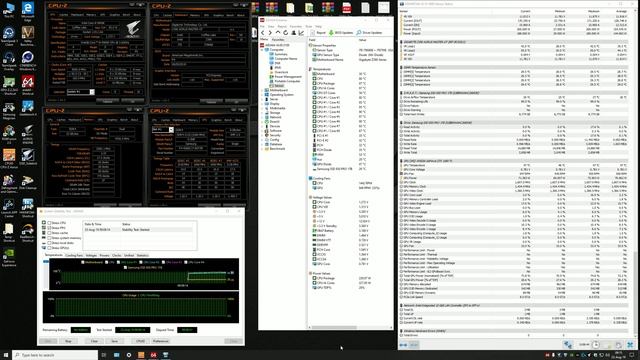The width and height of the screenshot is (640, 360).
Task: Click the Report button in AIDA64 toolbar
Action: point(318,33)
